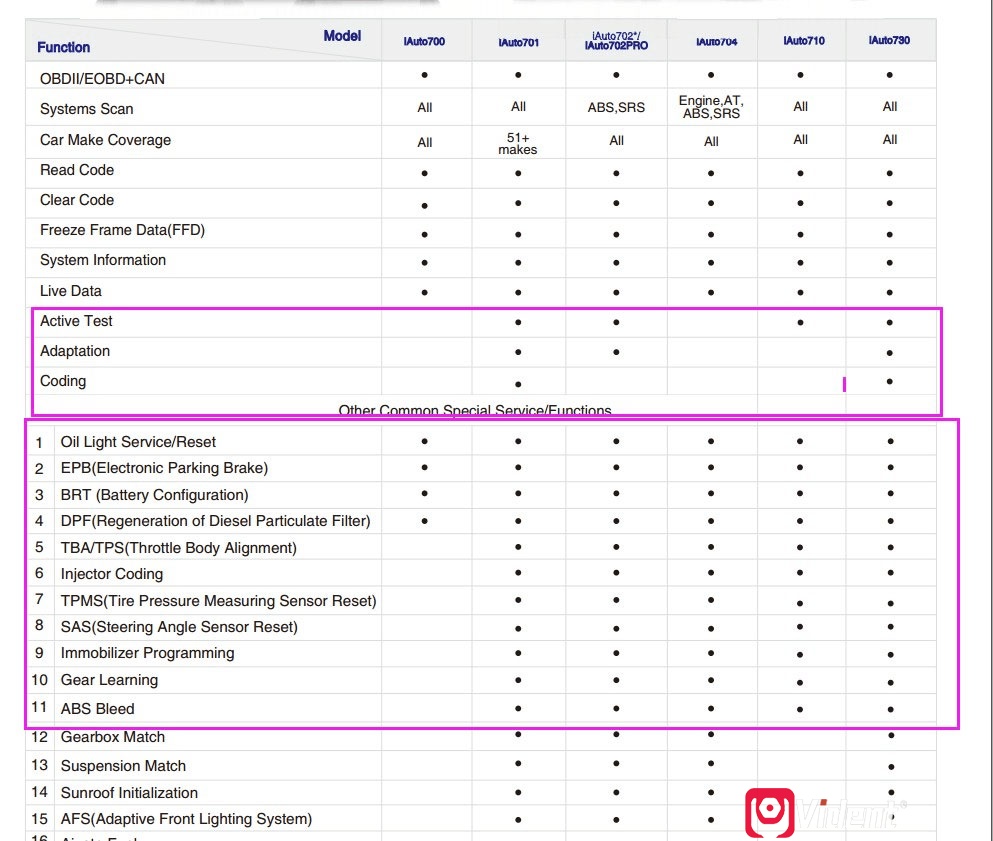Click "All" for Car Make Coverage under IAuto700
This screenshot has height=841, width=993.
[425, 142]
